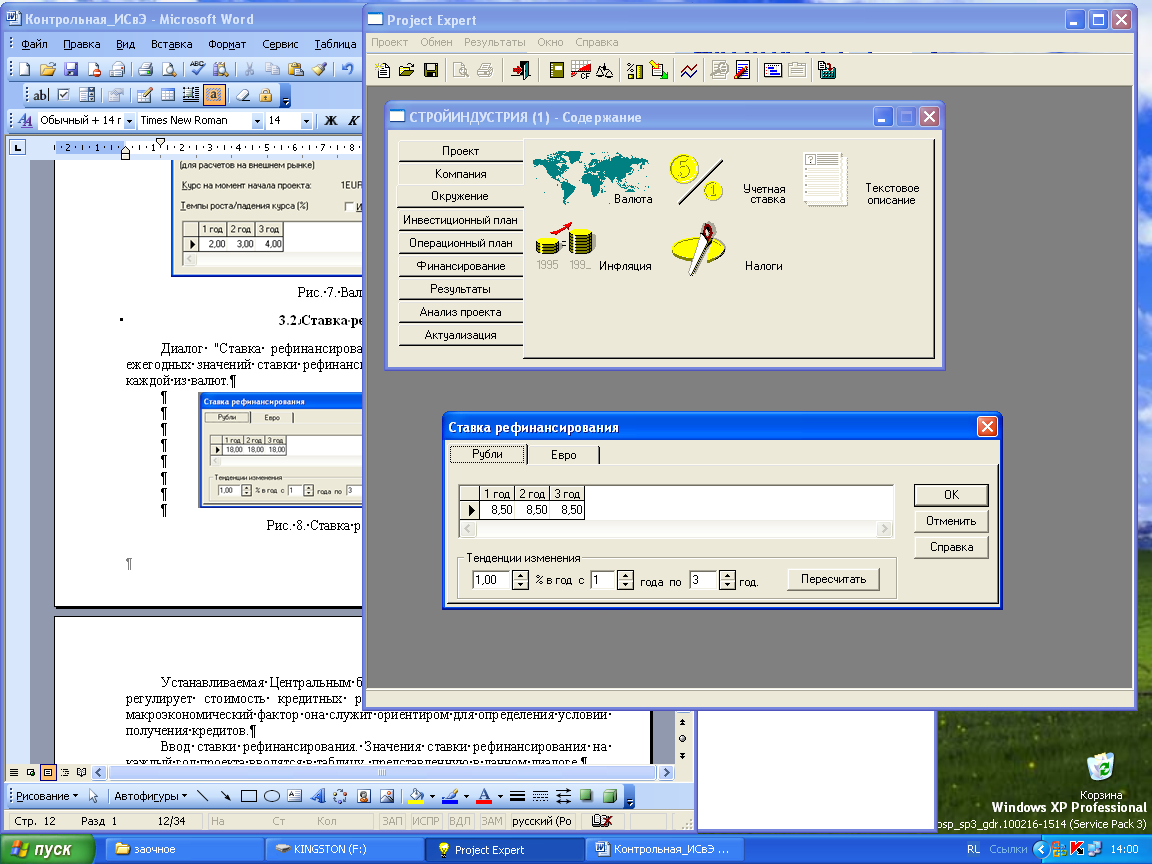Click the balance scales icon in Project Expert
Image resolution: width=1152 pixels, height=864 pixels.
tap(605, 71)
